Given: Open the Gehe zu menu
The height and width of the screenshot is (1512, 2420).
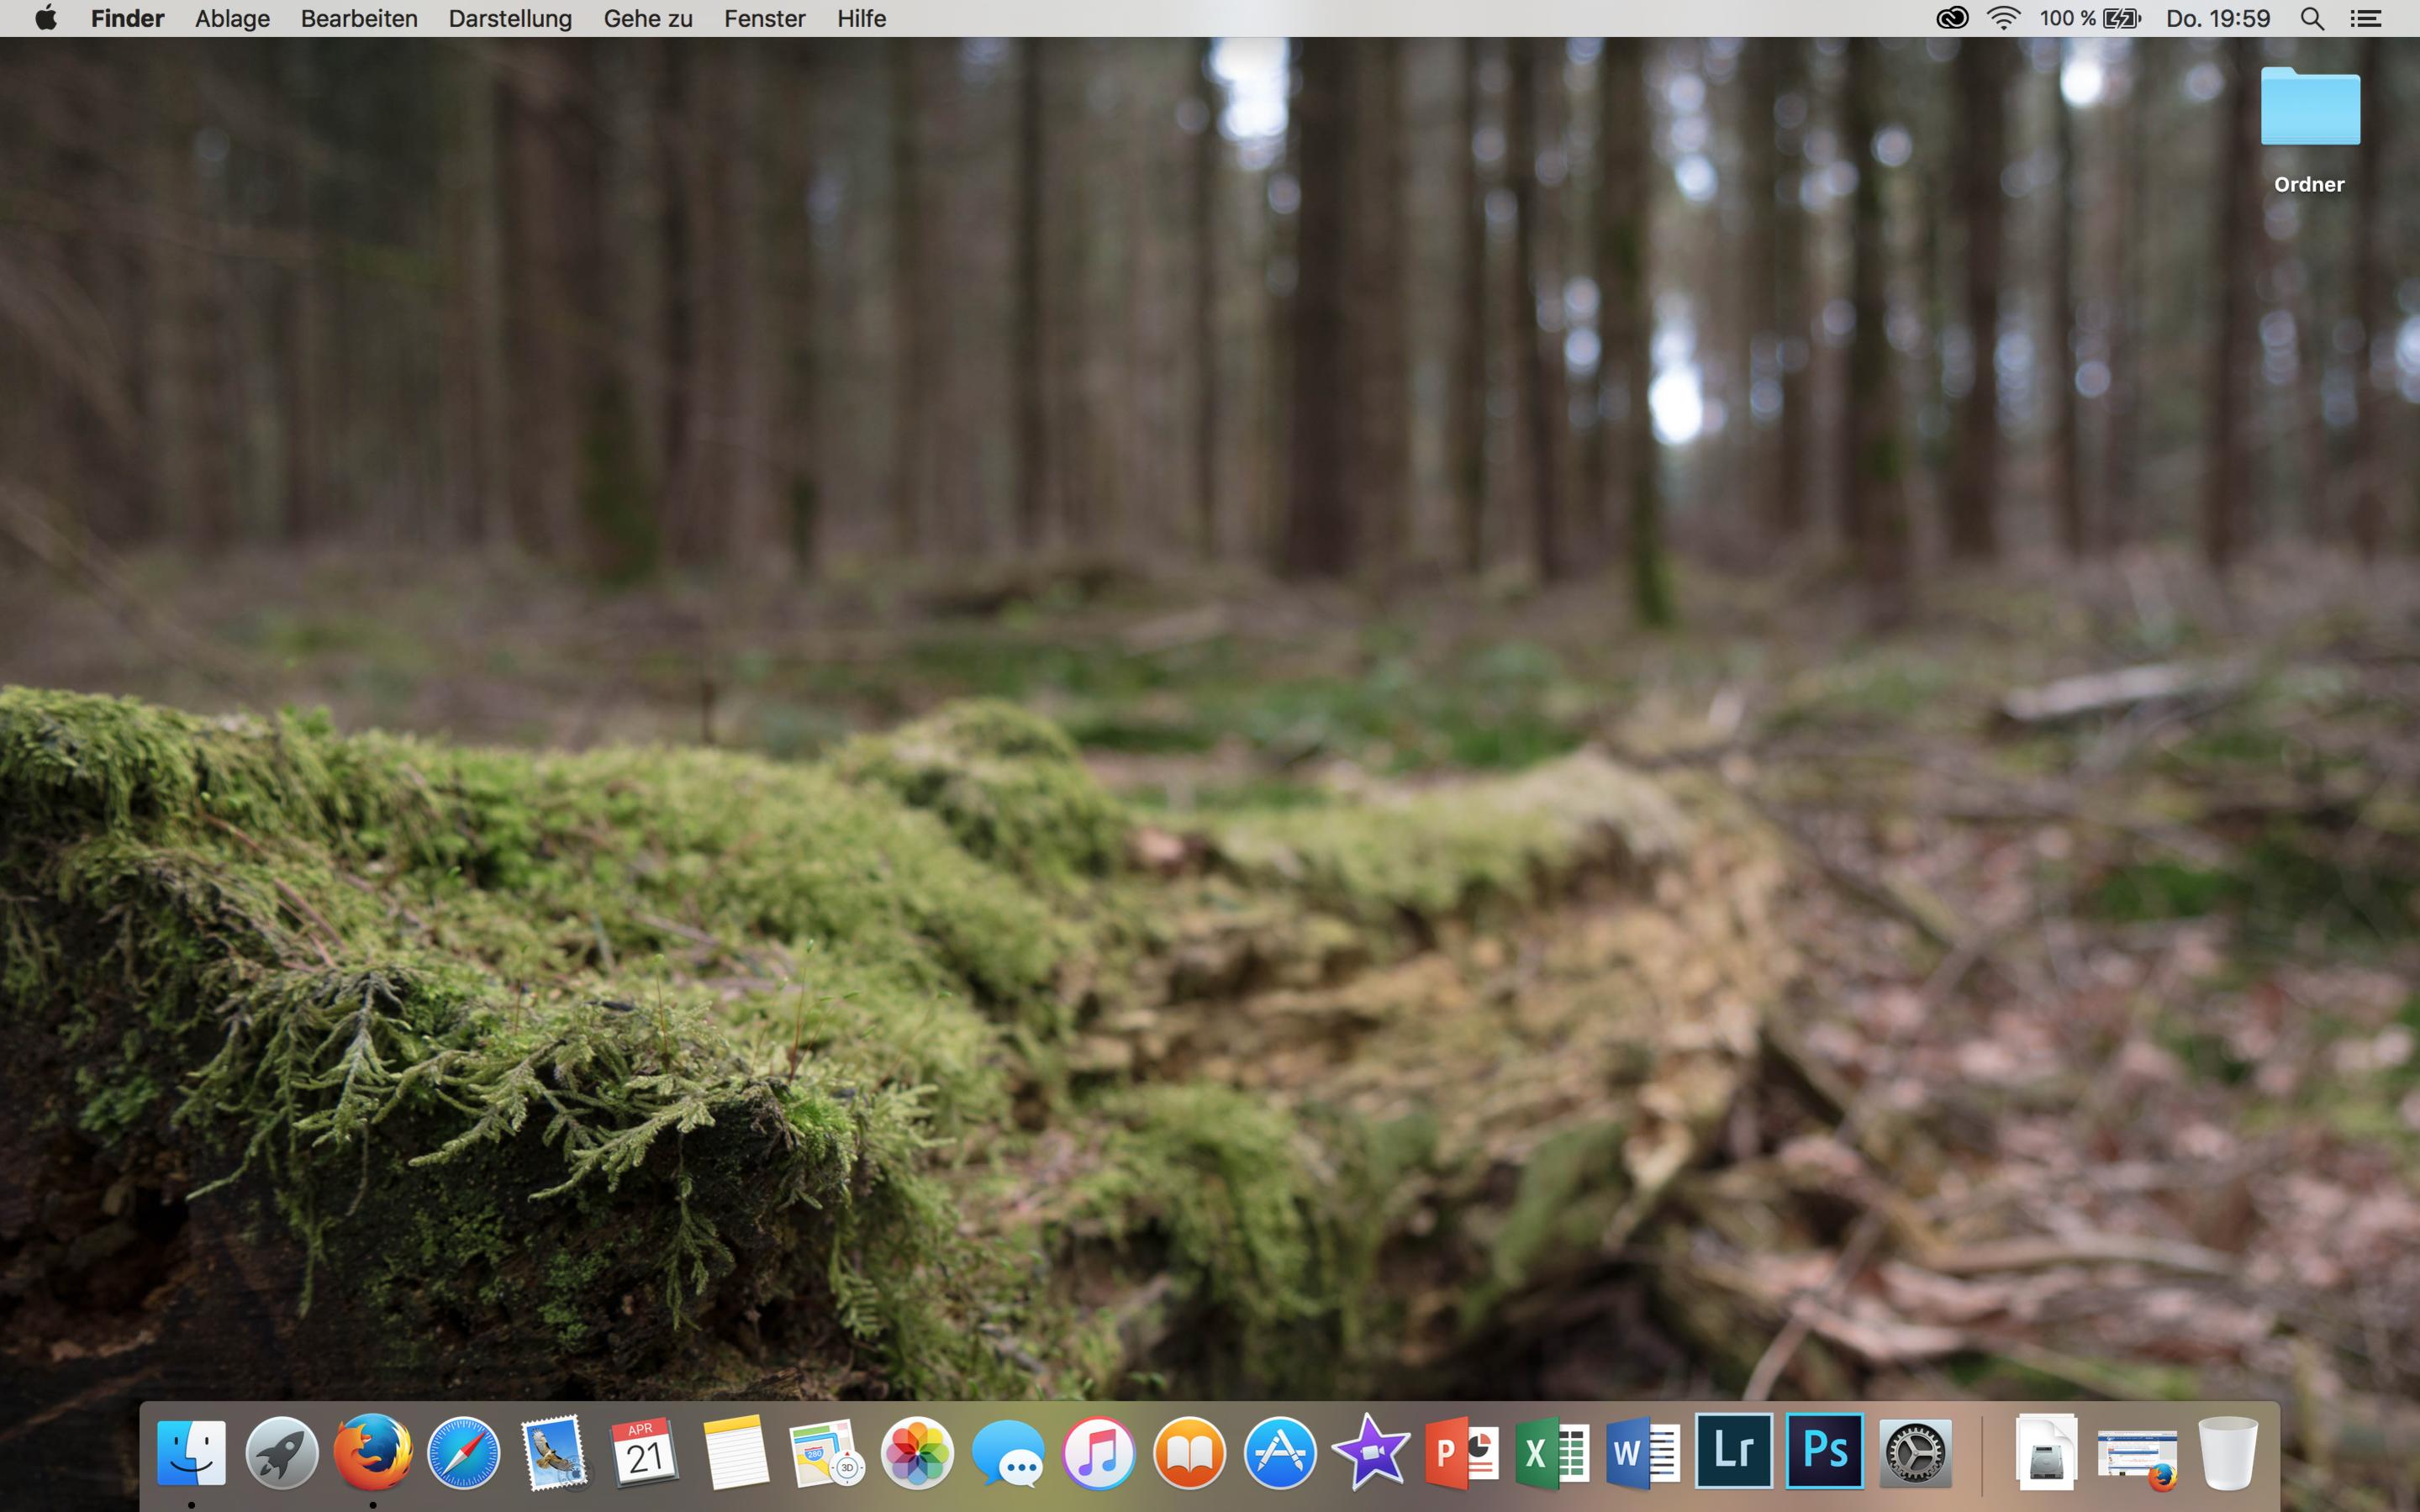Looking at the screenshot, I should tap(647, 18).
